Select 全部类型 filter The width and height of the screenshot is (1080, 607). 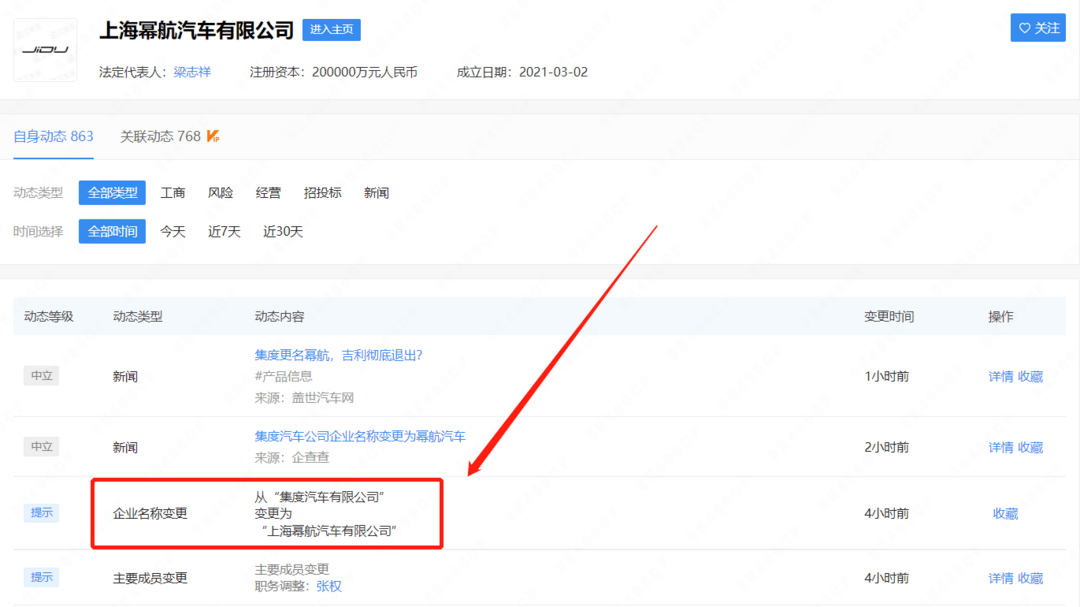click(x=112, y=193)
